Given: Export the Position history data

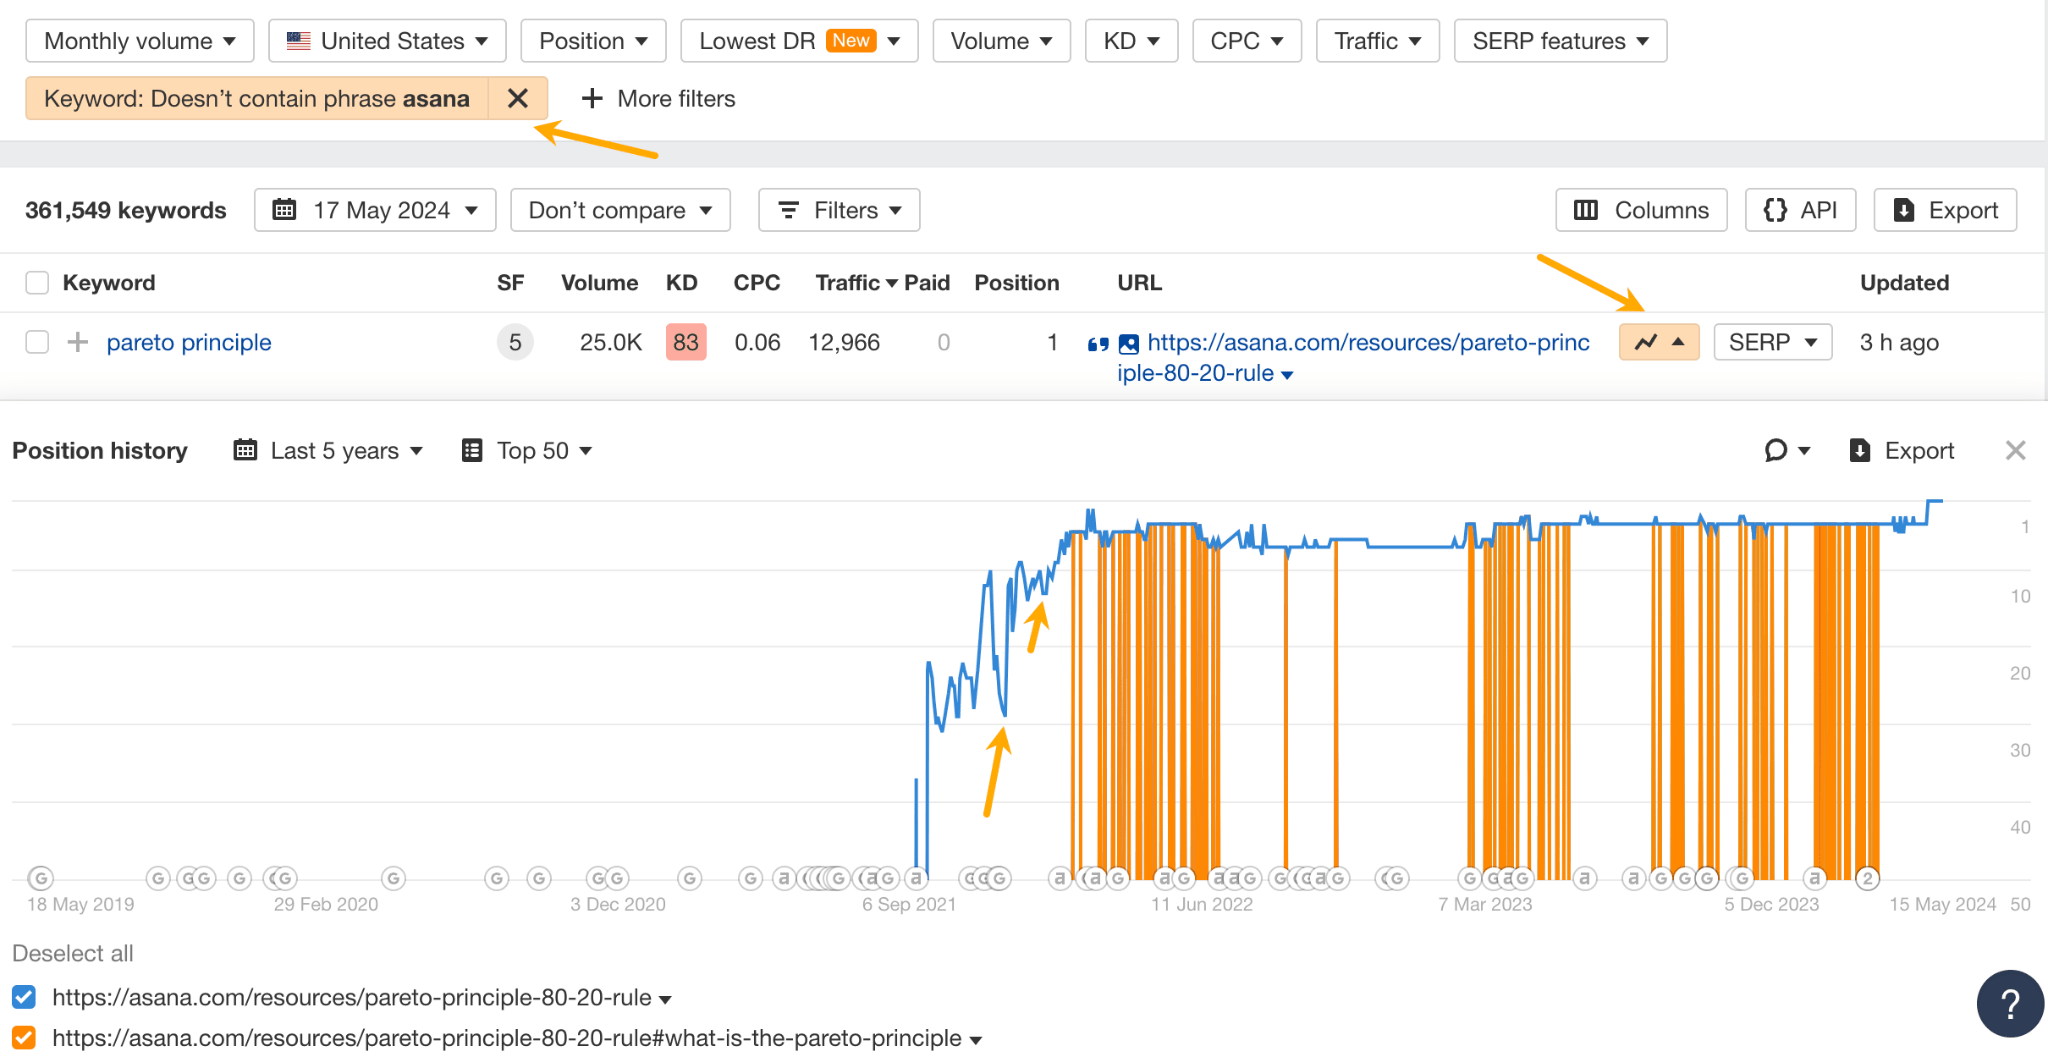Looking at the screenshot, I should point(1901,450).
